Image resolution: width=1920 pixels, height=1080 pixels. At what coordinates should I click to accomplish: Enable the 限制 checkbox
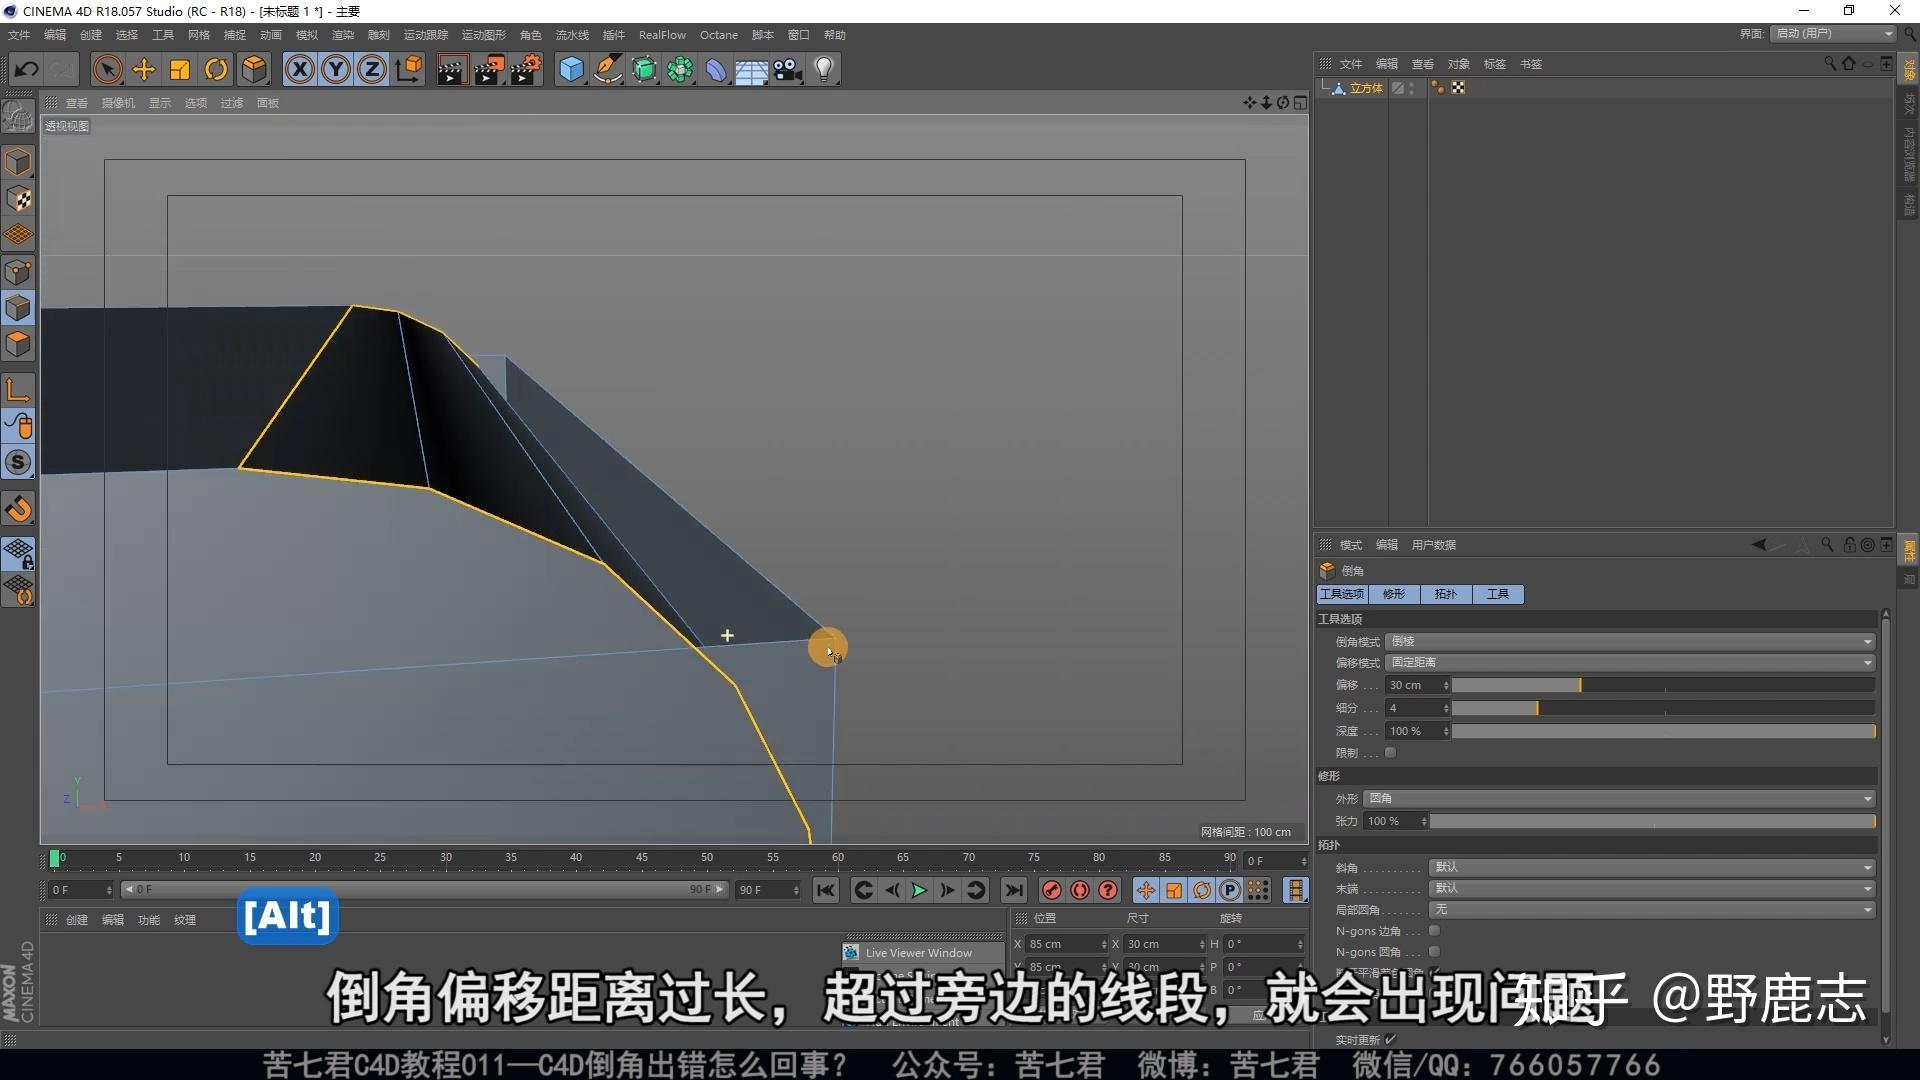click(1391, 753)
